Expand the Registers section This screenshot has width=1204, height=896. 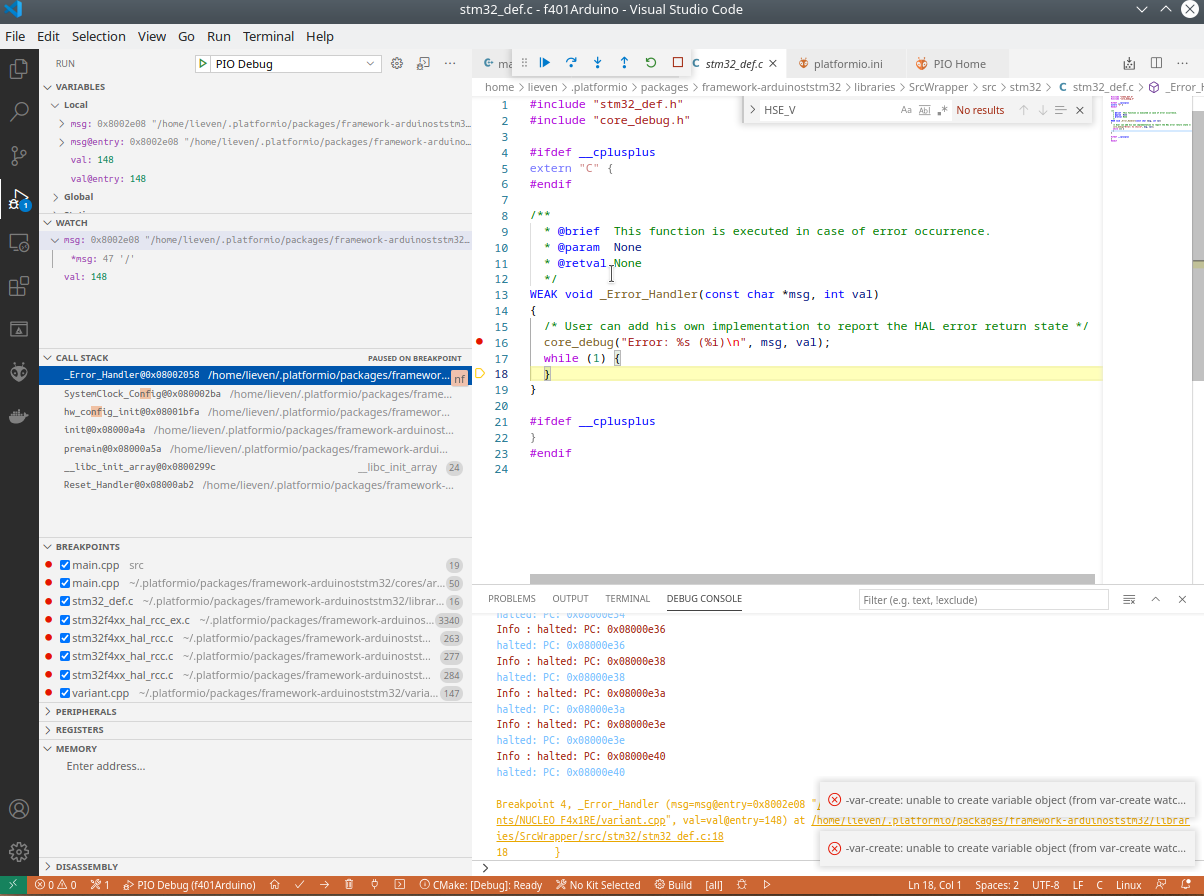[x=79, y=730]
